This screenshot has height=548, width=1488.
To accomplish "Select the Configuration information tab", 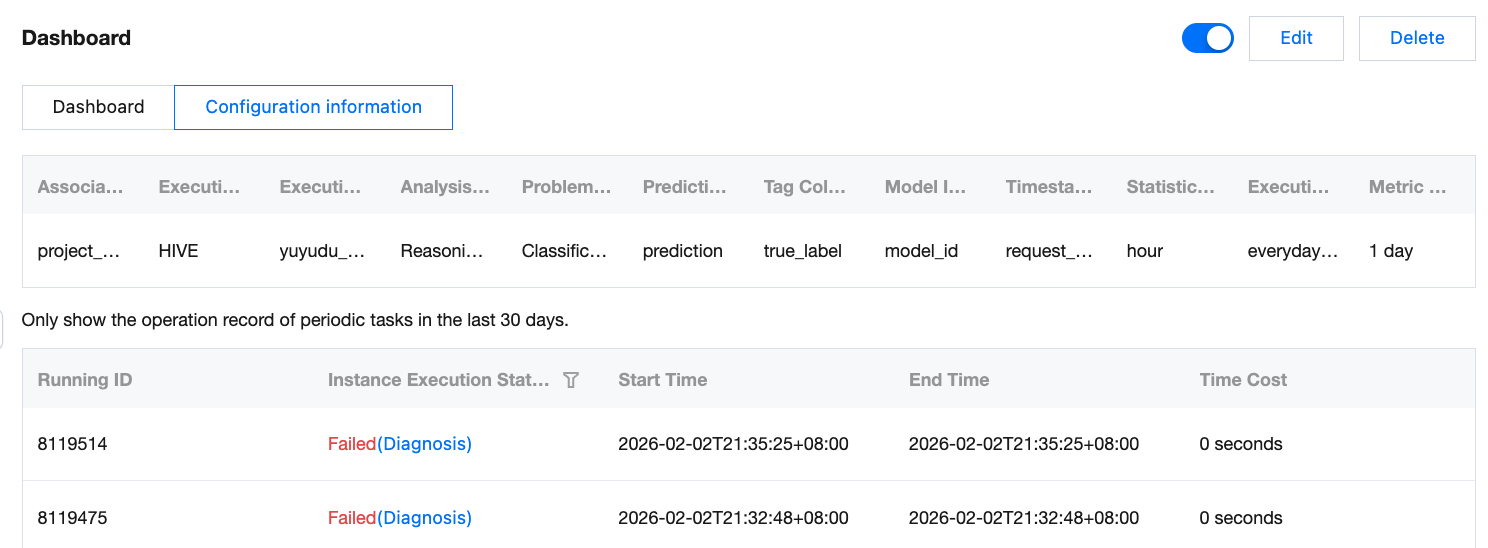I will point(313,107).
